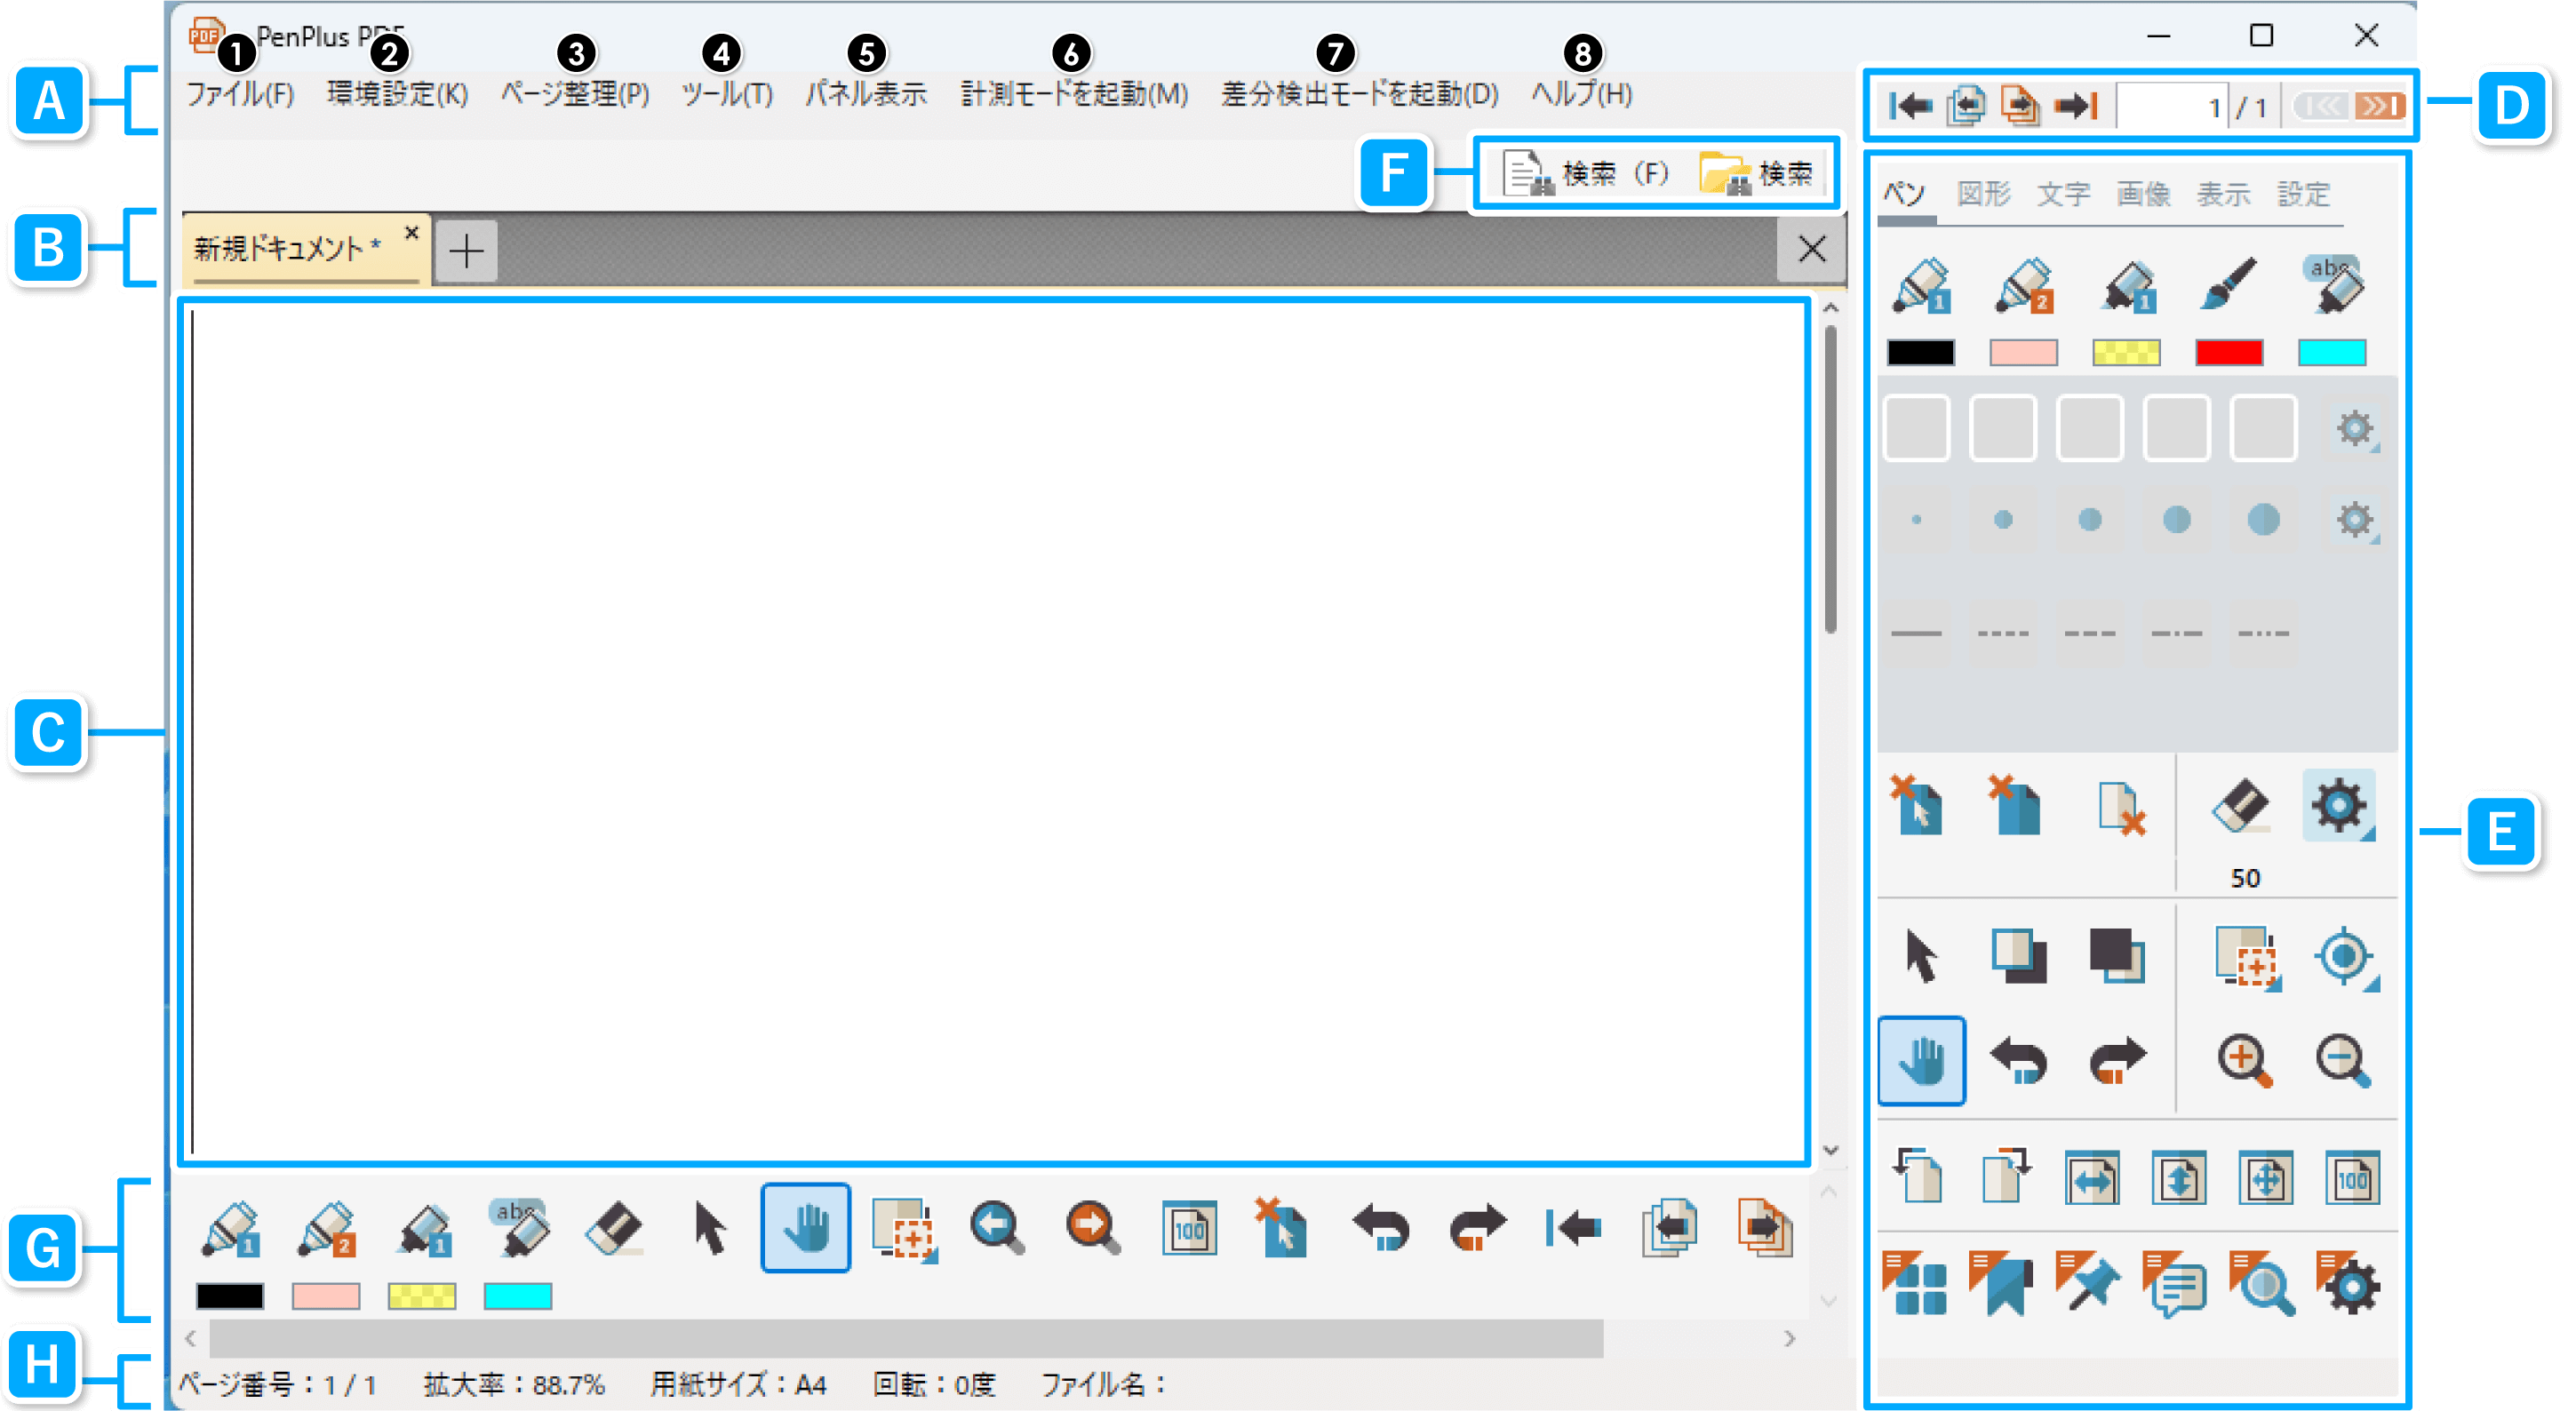Click the 100% zoom icon in bottom toolbar
Screen dimensions: 2576x1411
tap(1188, 1228)
